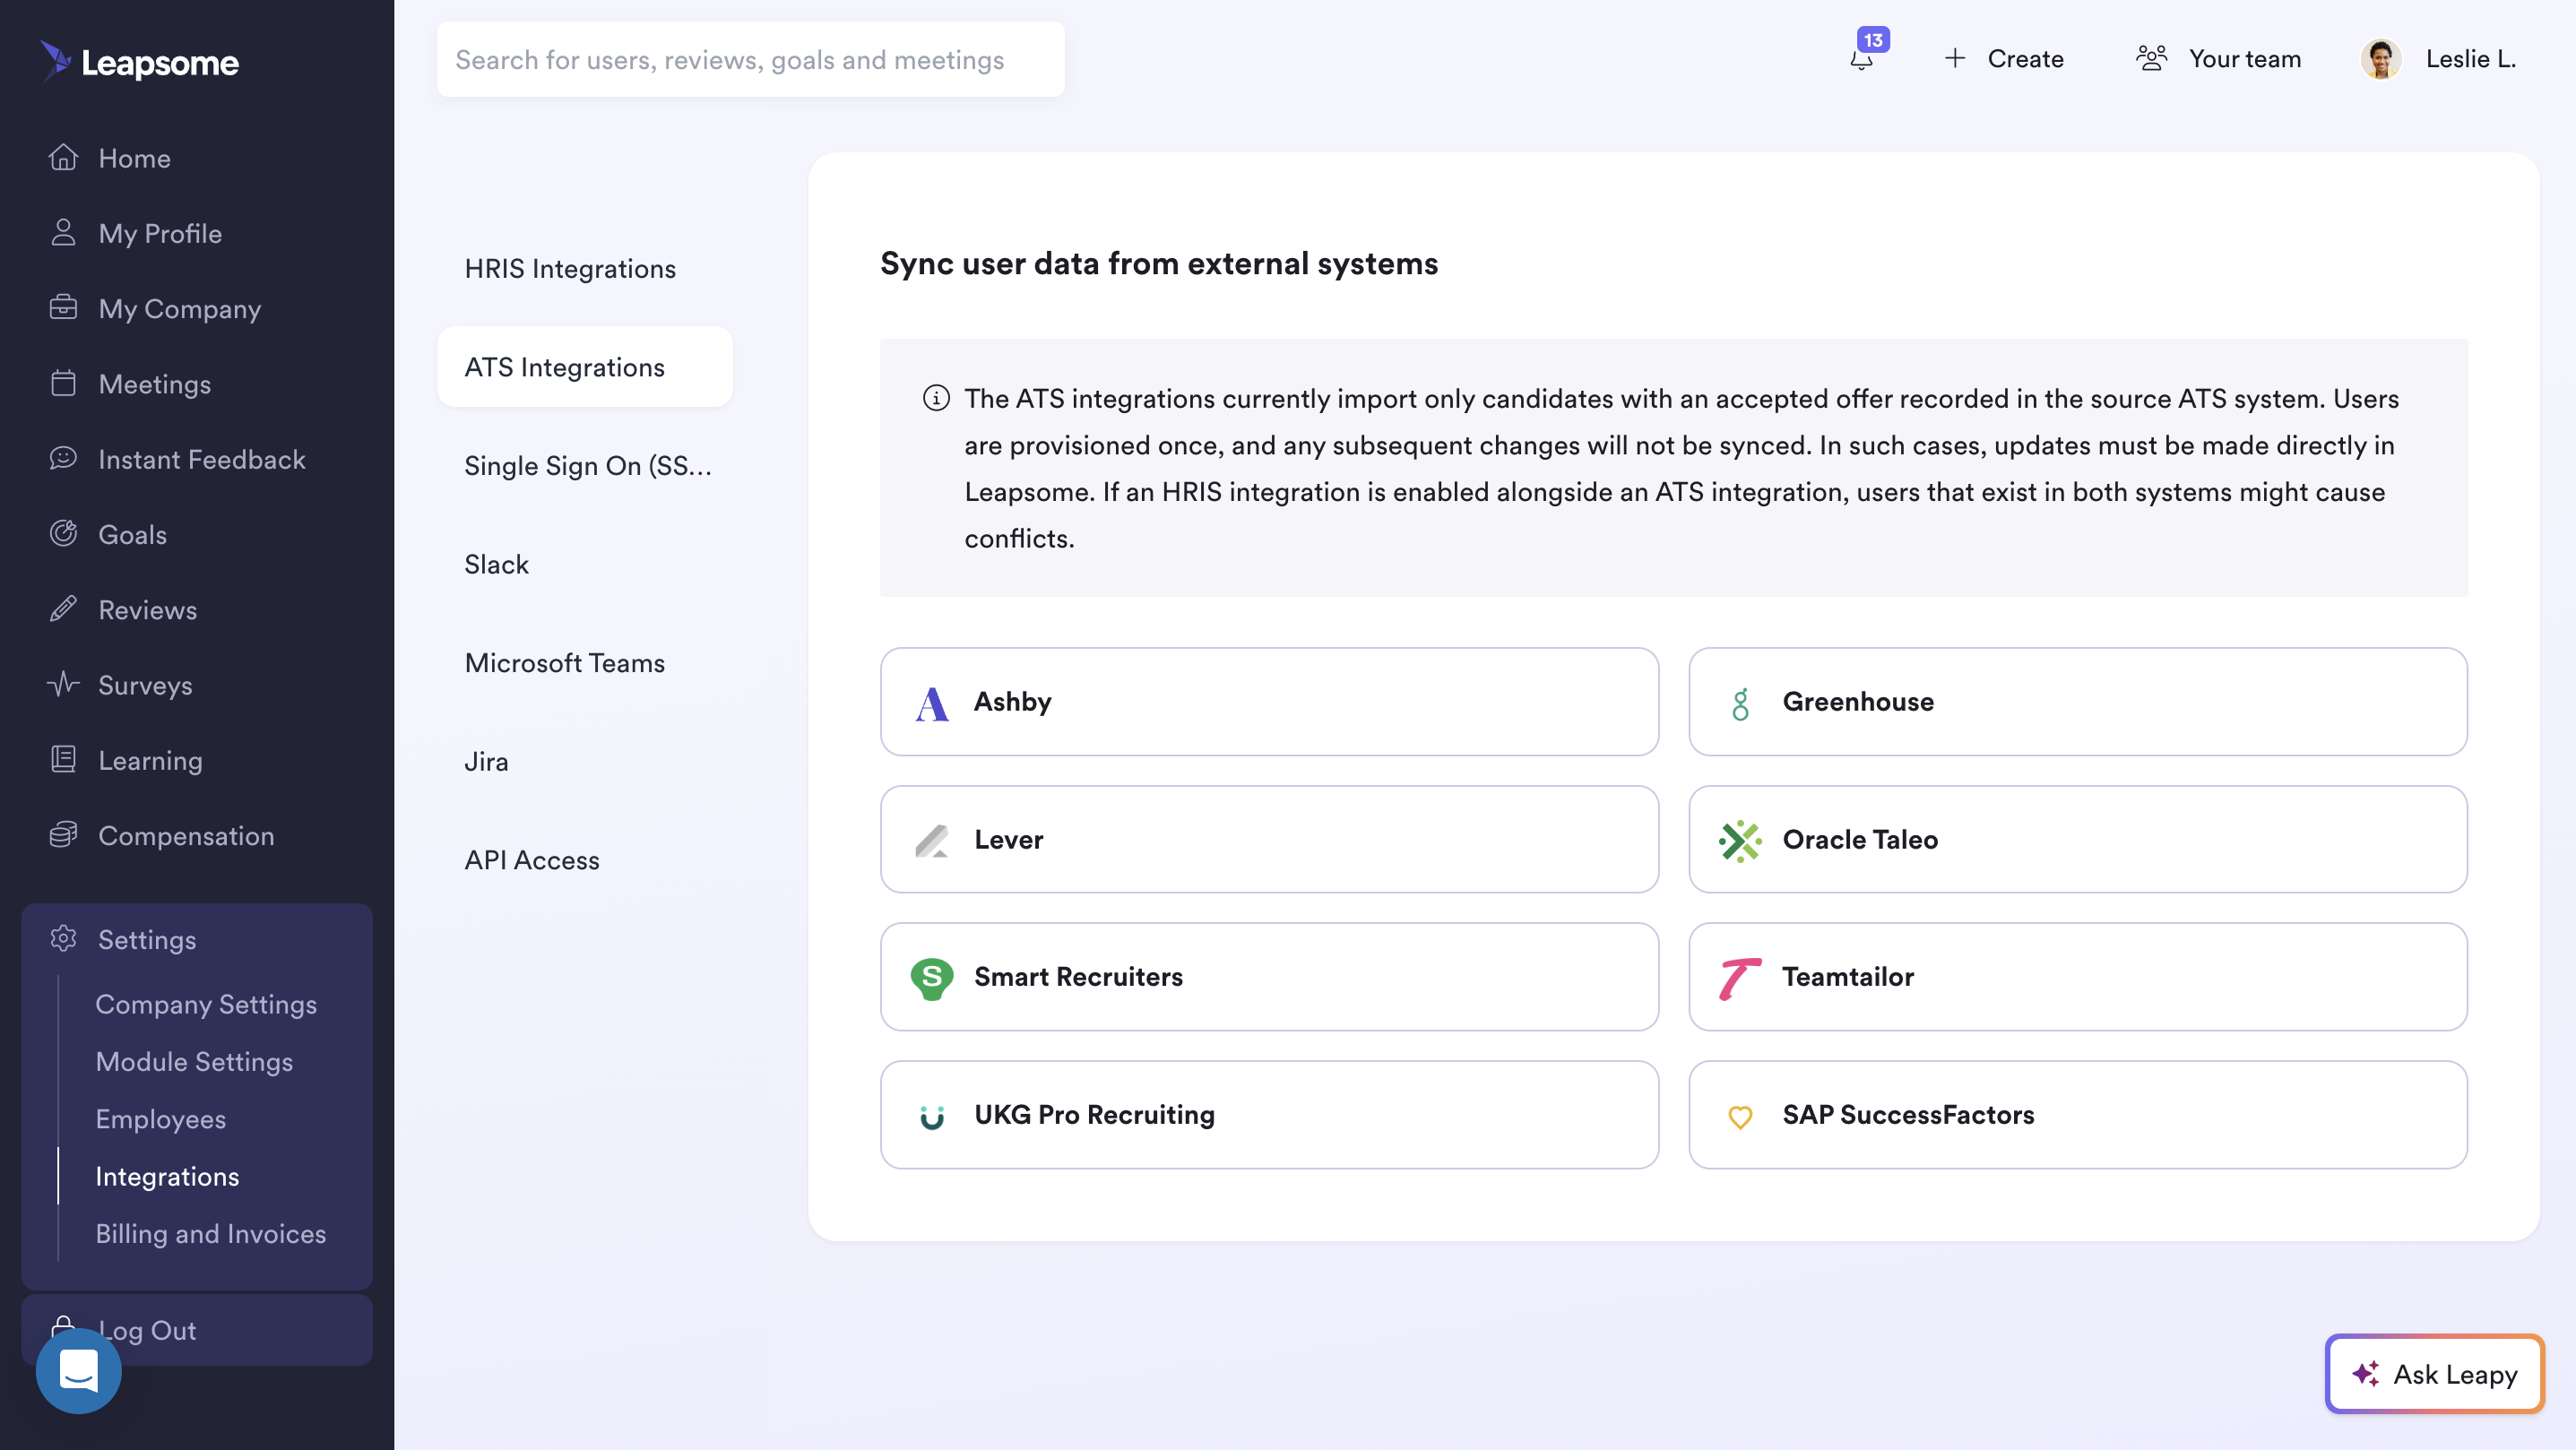Open the SAP SuccessFactors card
The image size is (2576, 1450).
(2077, 1114)
